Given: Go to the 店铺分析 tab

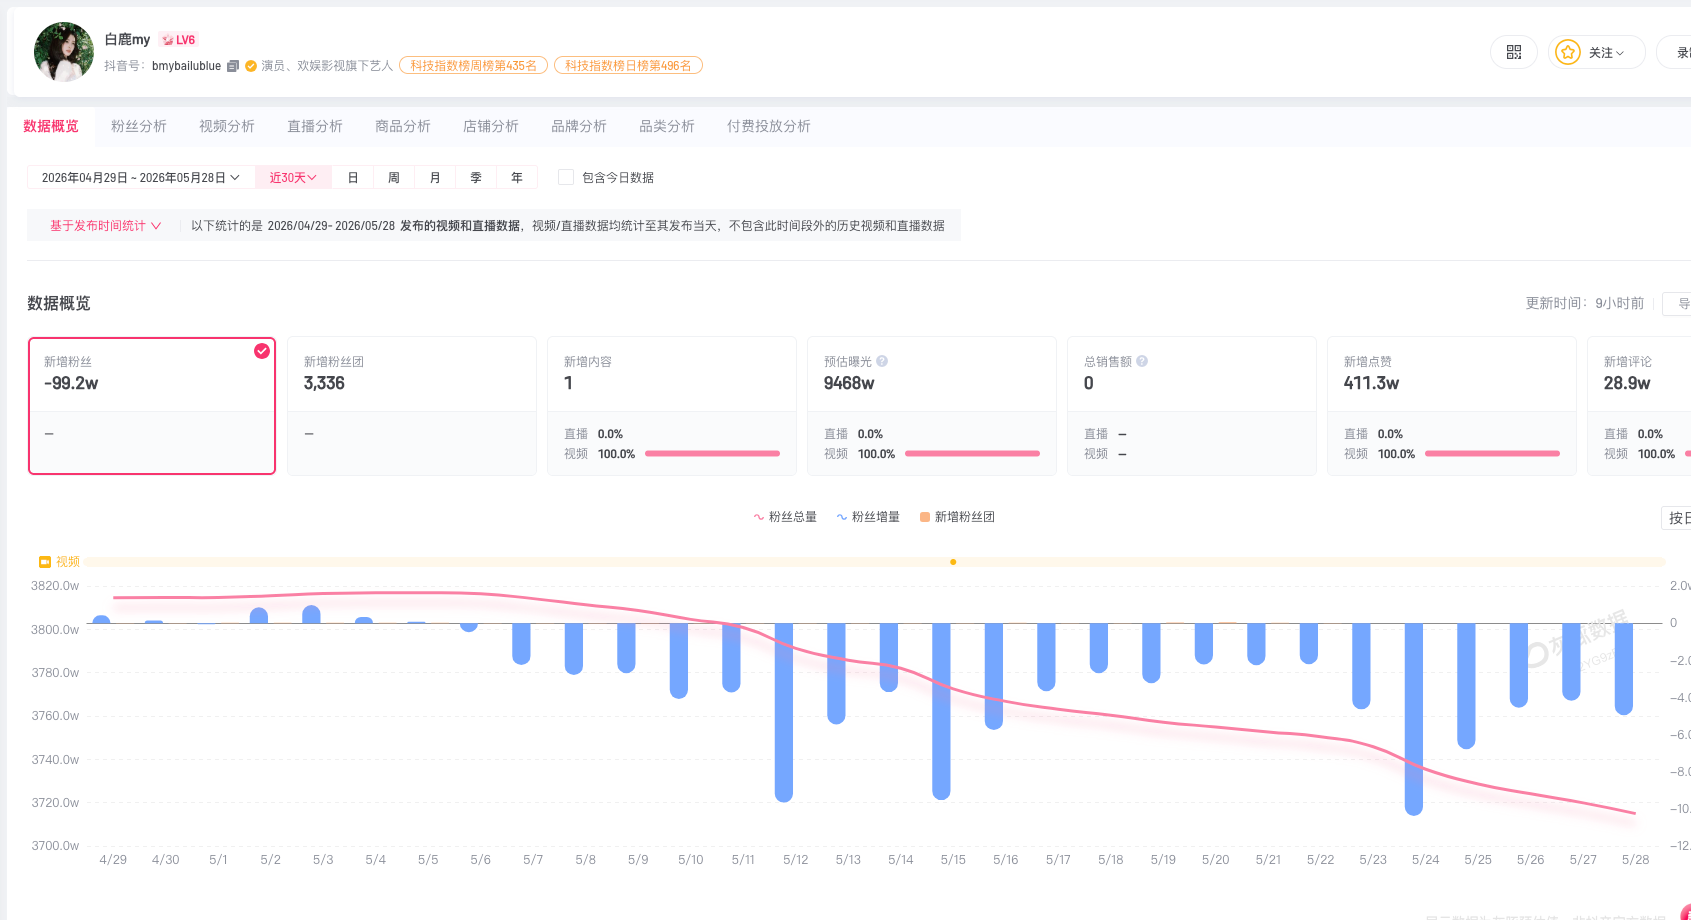Looking at the screenshot, I should point(491,126).
